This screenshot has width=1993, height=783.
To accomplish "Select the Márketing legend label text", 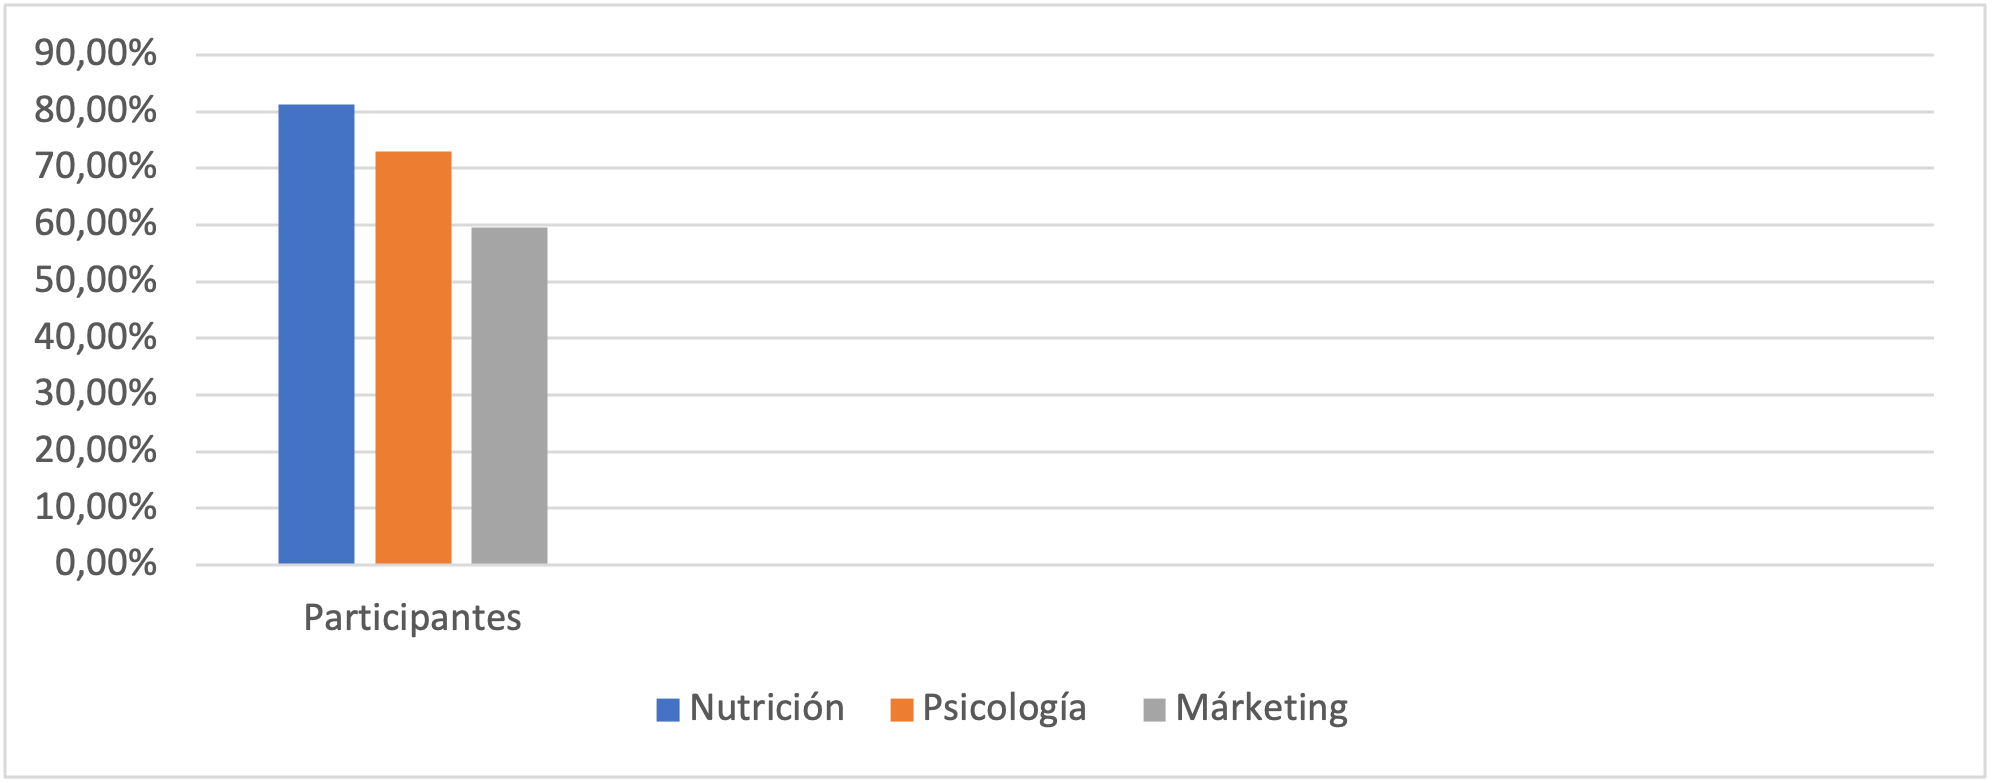I will click(x=1261, y=708).
